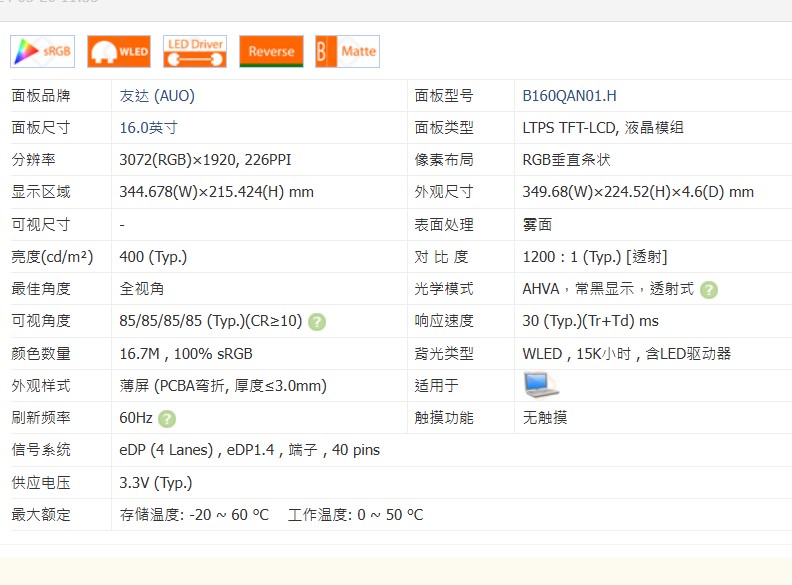The width and height of the screenshot is (792, 585).
Task: Click the 可视尺寸 row label
Action: point(41,225)
